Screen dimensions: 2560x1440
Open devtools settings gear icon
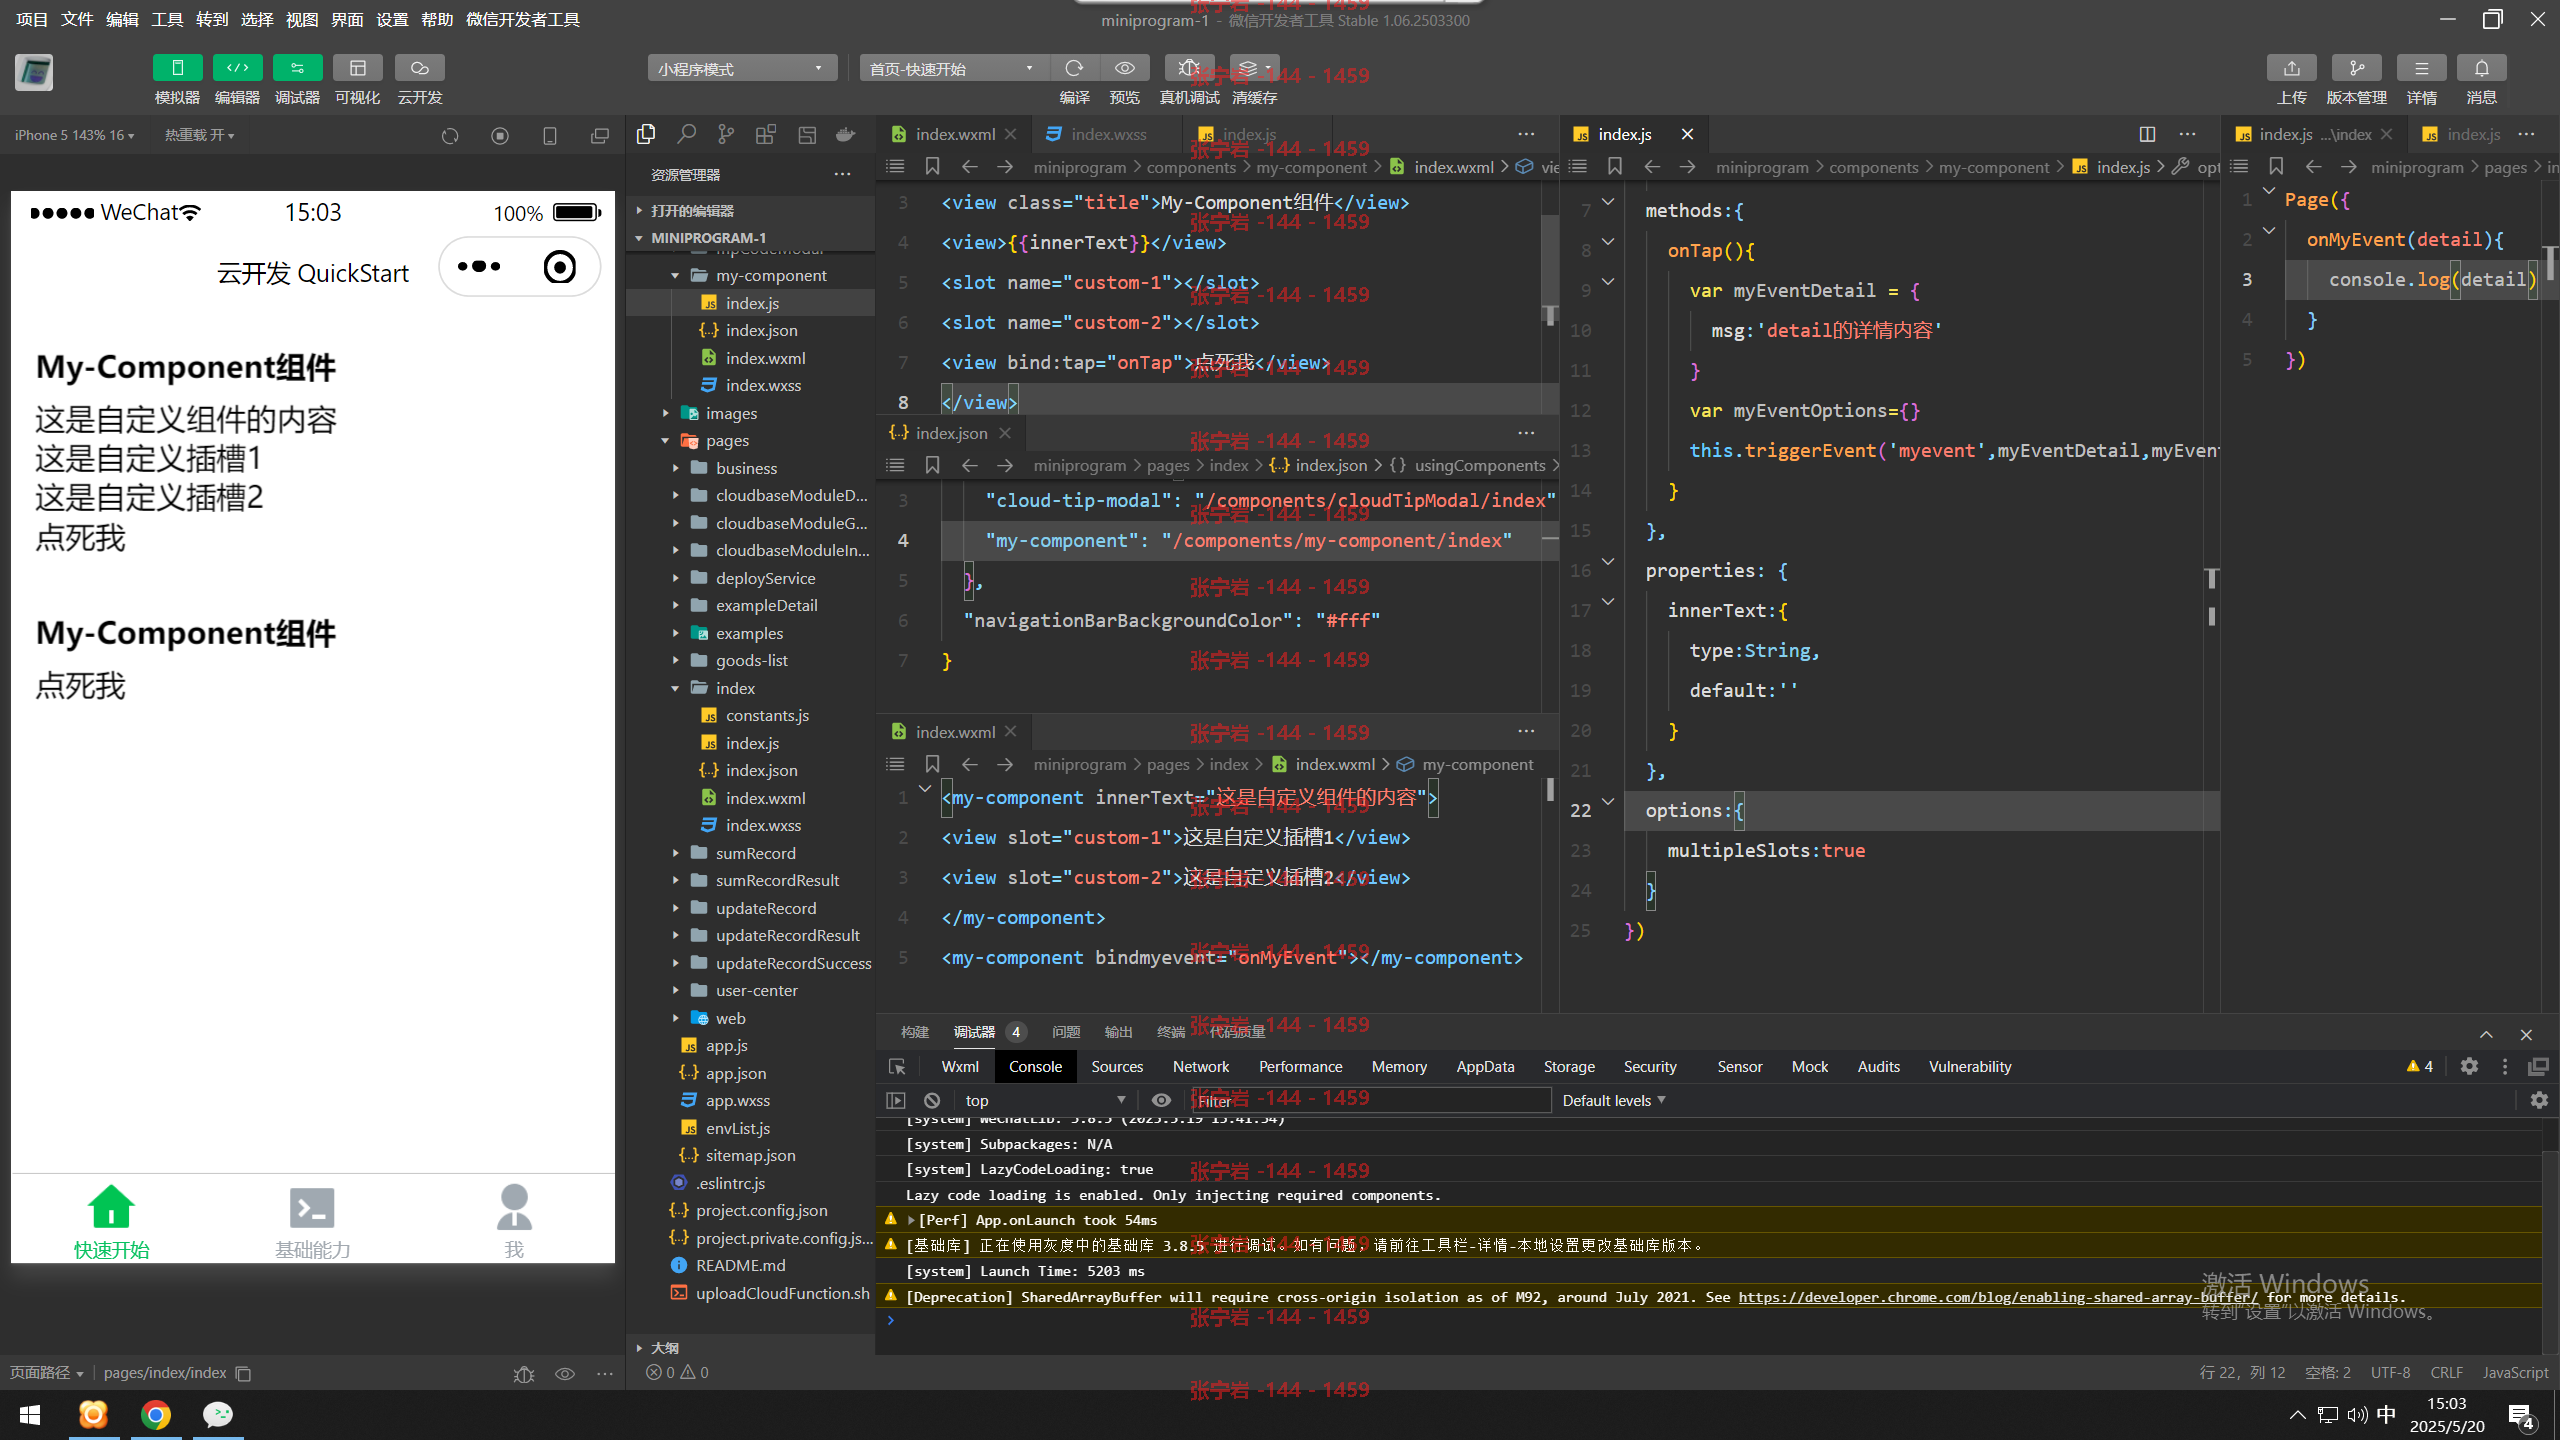click(2469, 1066)
